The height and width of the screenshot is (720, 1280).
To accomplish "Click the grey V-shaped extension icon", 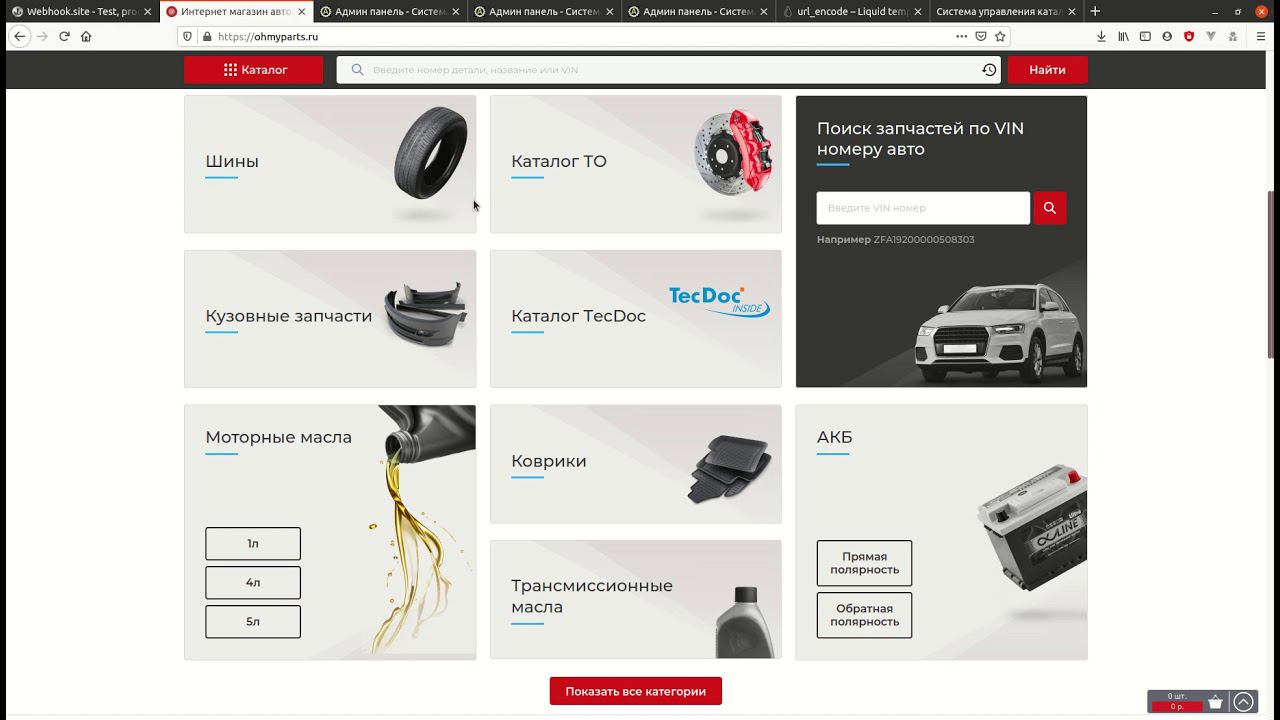I will [x=1211, y=36].
